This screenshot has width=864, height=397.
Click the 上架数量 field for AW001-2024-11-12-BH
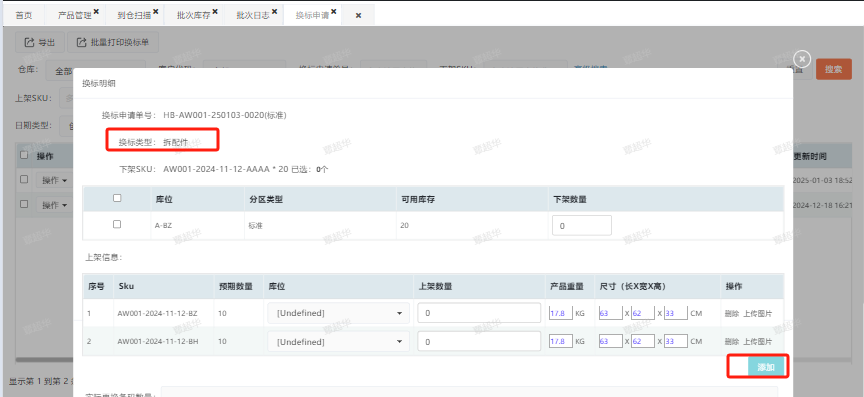coord(479,342)
